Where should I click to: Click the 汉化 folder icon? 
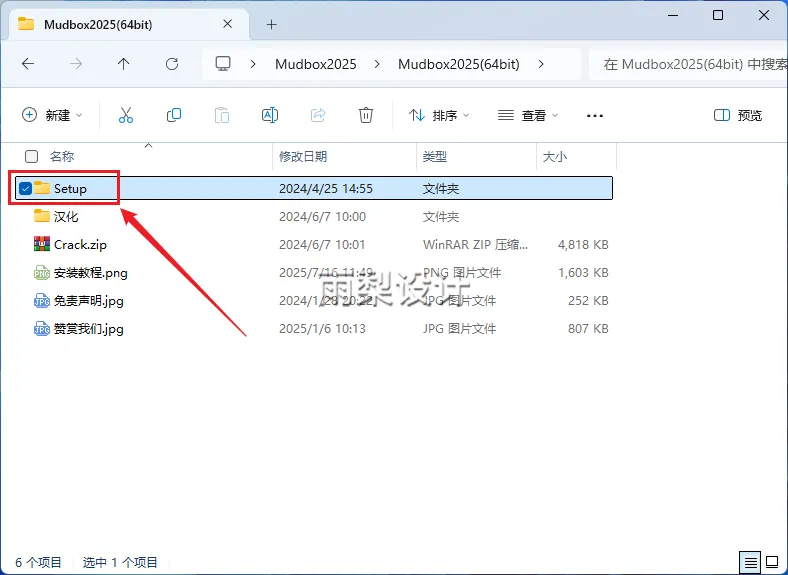[42, 216]
